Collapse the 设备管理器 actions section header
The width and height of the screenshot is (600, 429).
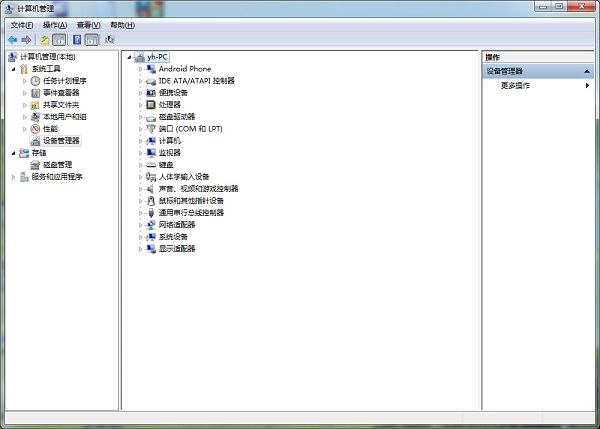(x=589, y=72)
